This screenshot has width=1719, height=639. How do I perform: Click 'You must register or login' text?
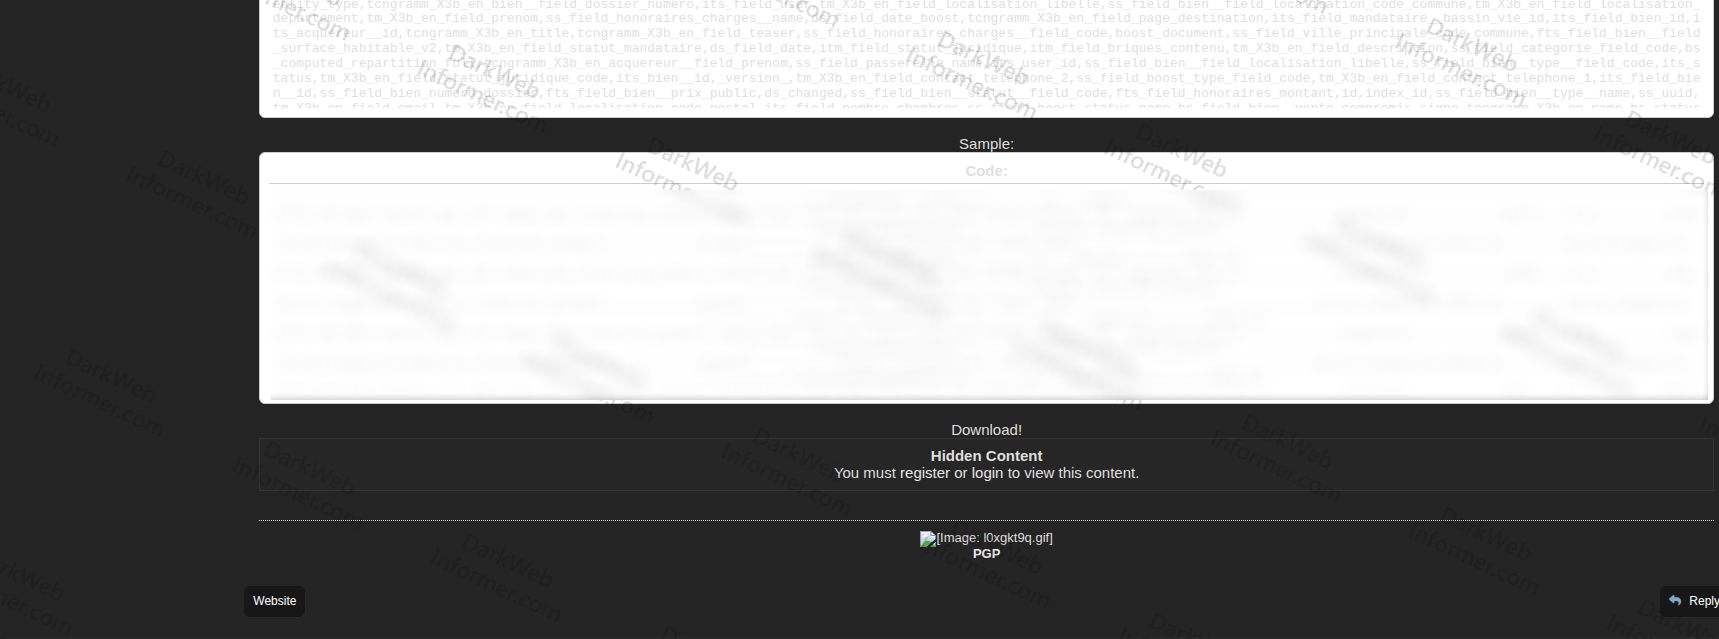point(986,473)
